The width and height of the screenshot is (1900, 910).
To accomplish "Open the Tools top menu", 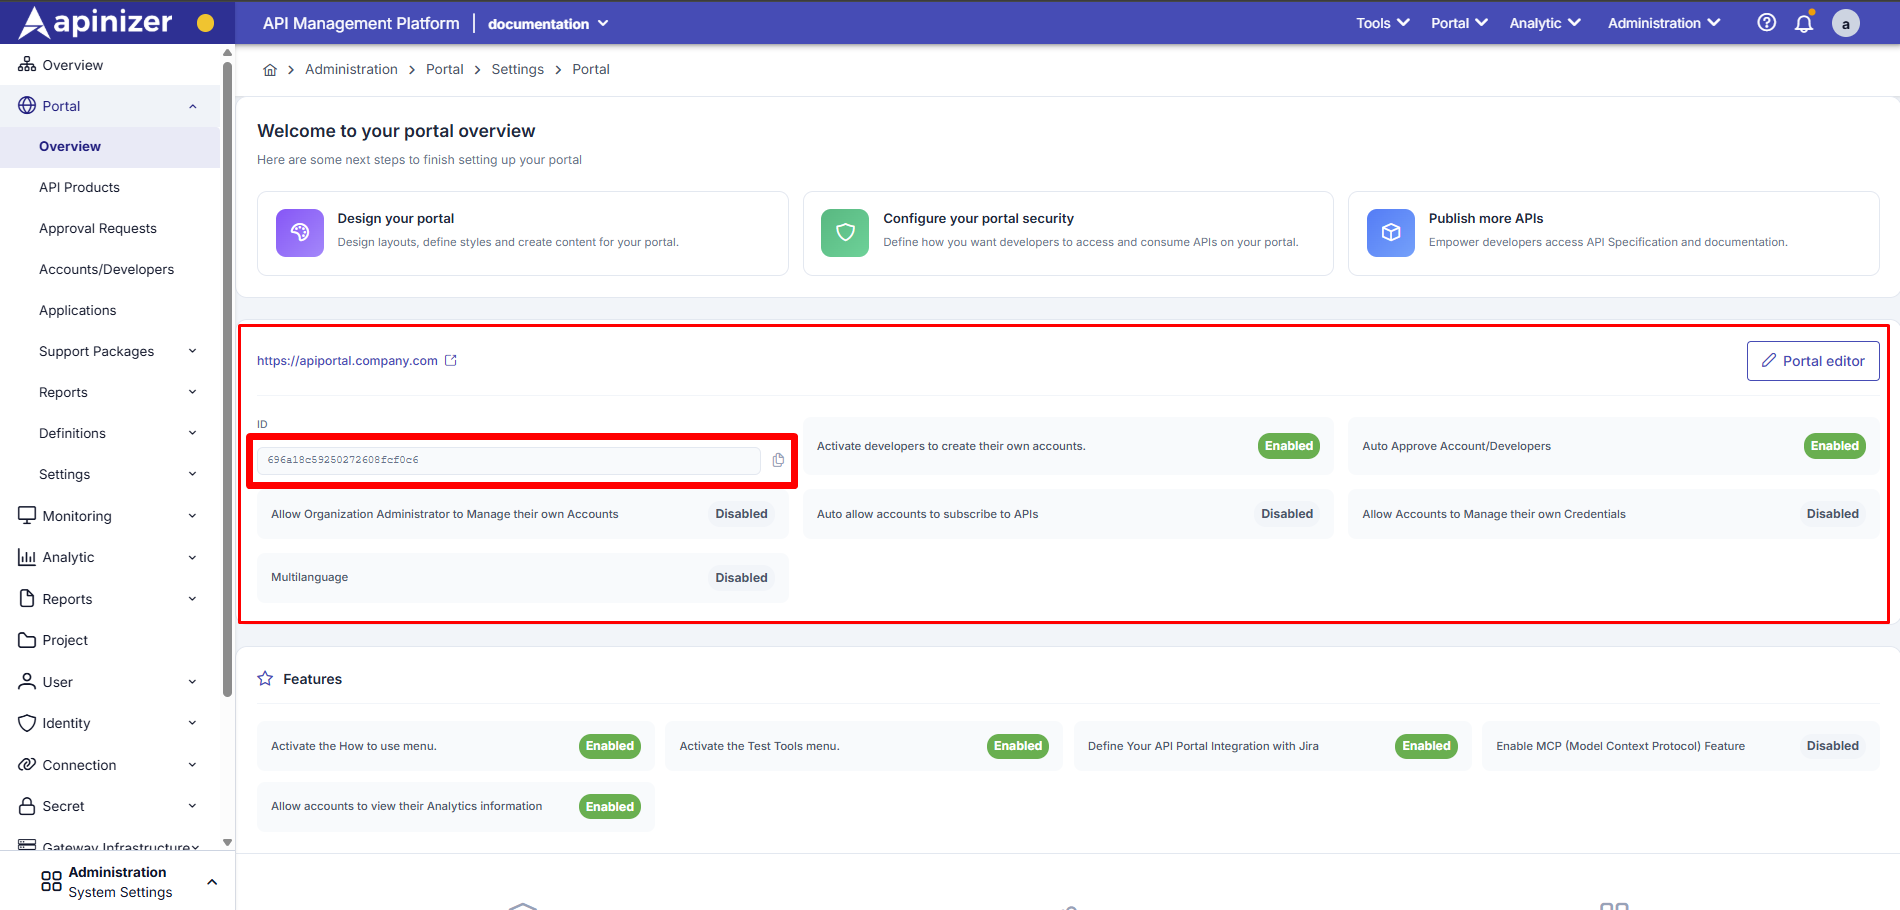I will [1382, 23].
